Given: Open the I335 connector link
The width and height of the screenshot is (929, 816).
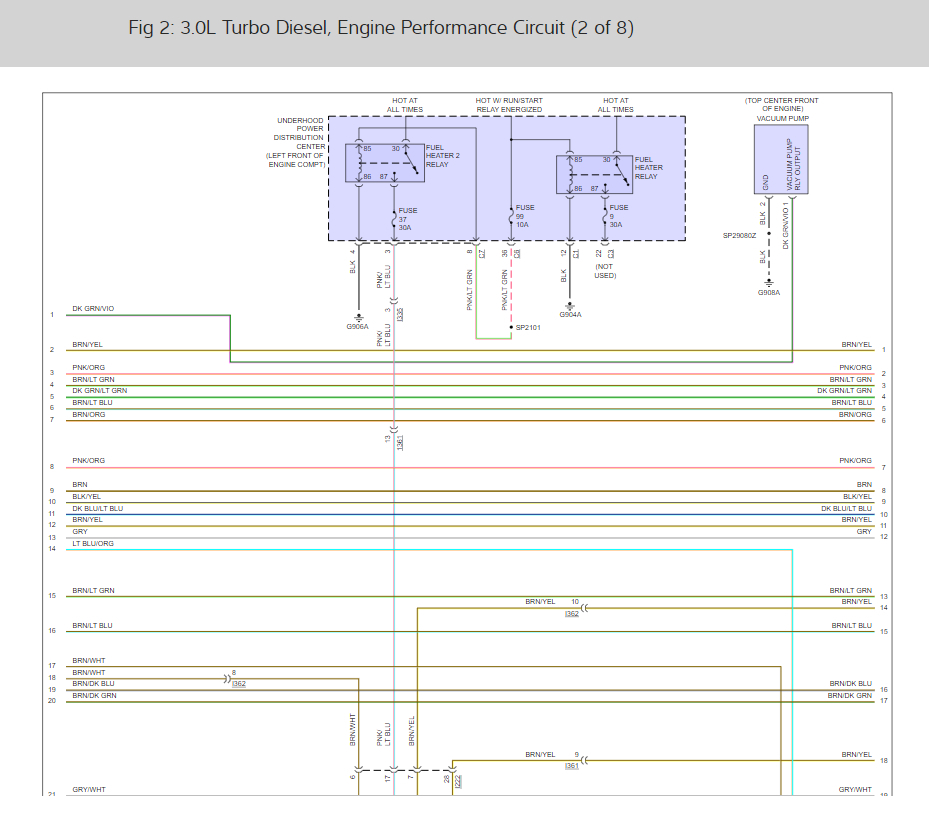Looking at the screenshot, I should point(400,314).
